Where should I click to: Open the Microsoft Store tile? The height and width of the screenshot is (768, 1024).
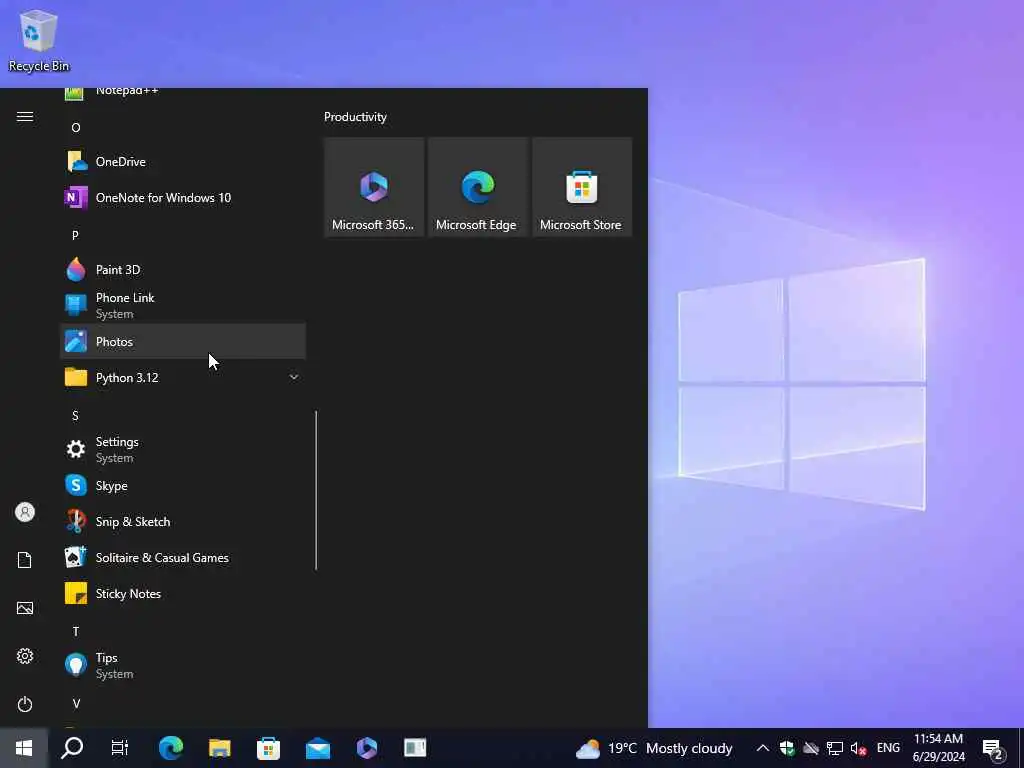click(582, 187)
